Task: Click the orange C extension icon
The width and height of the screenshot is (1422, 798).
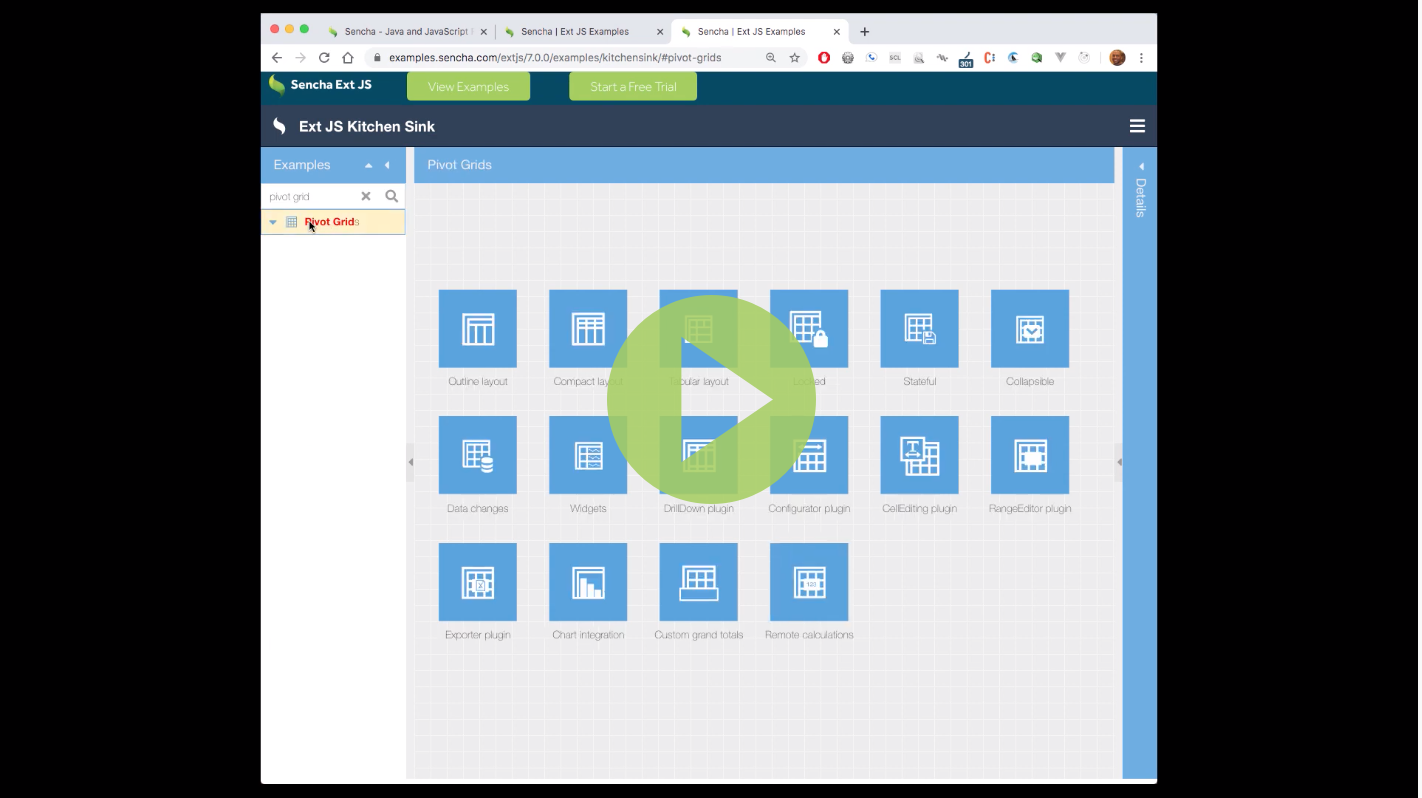Action: pos(990,58)
